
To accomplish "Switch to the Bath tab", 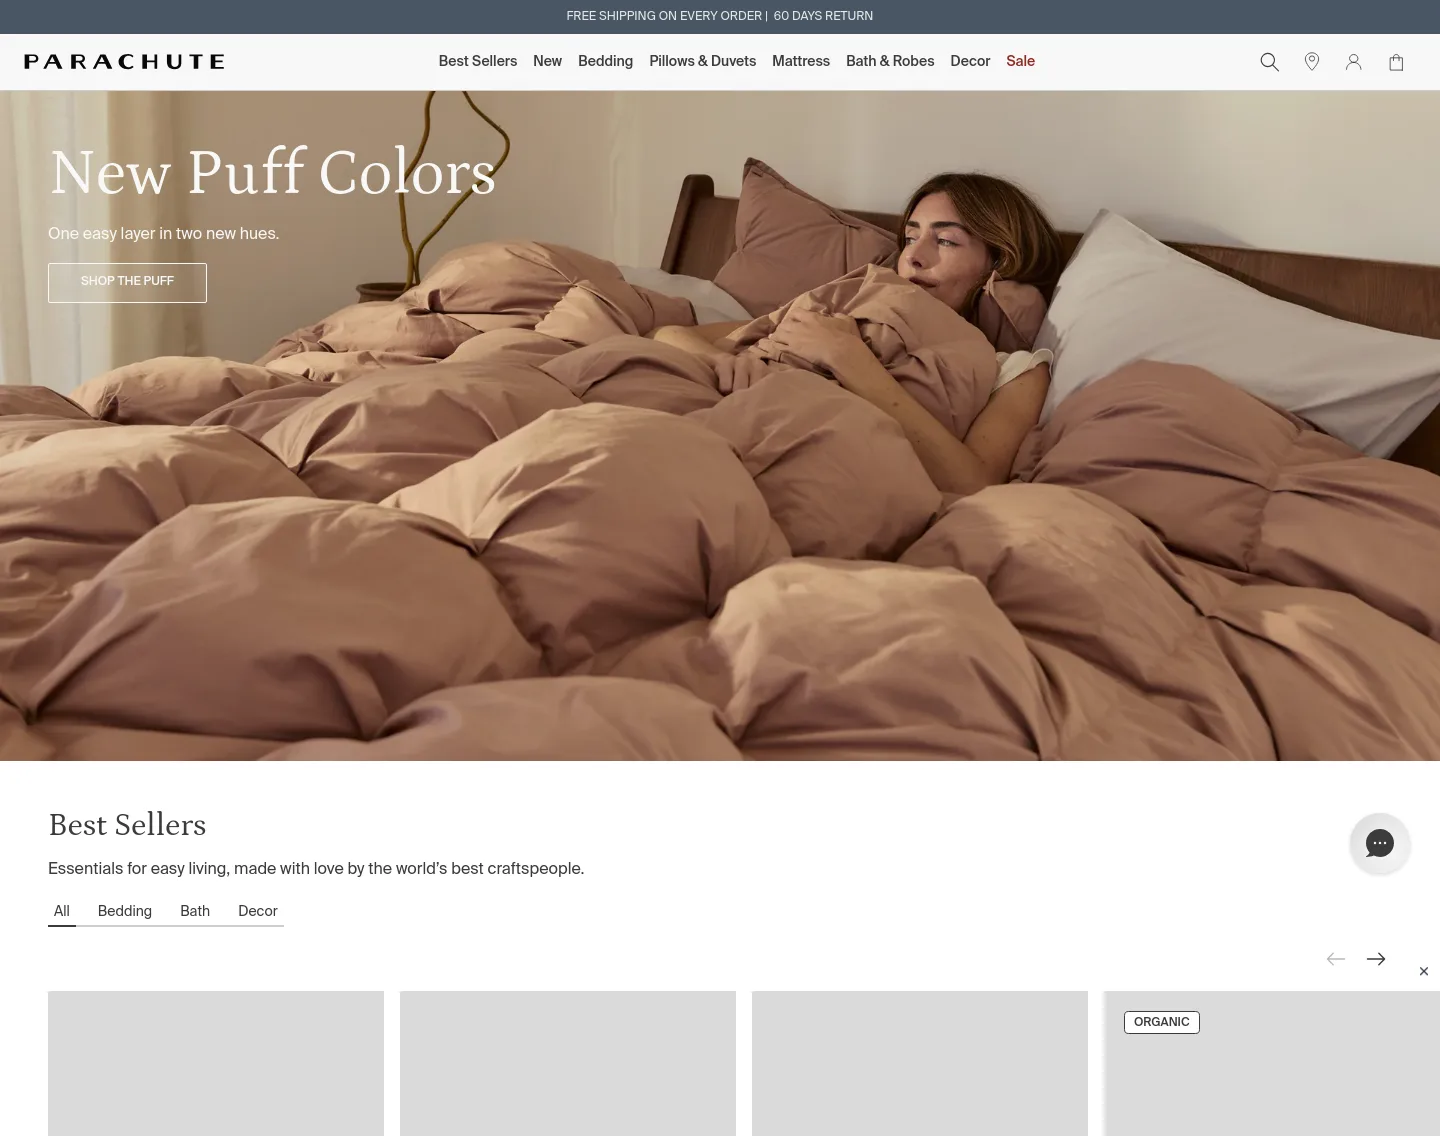I will tap(195, 911).
